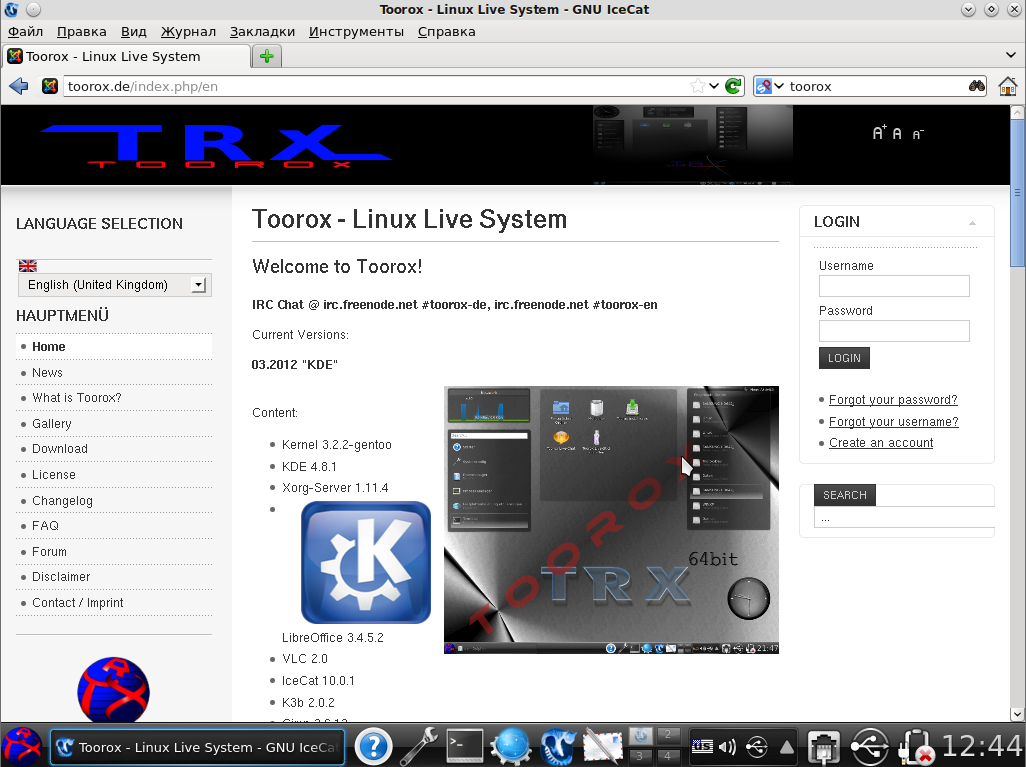The image size is (1026, 767).
Task: Switch to virtual desktop 2 in pager
Action: (667, 735)
